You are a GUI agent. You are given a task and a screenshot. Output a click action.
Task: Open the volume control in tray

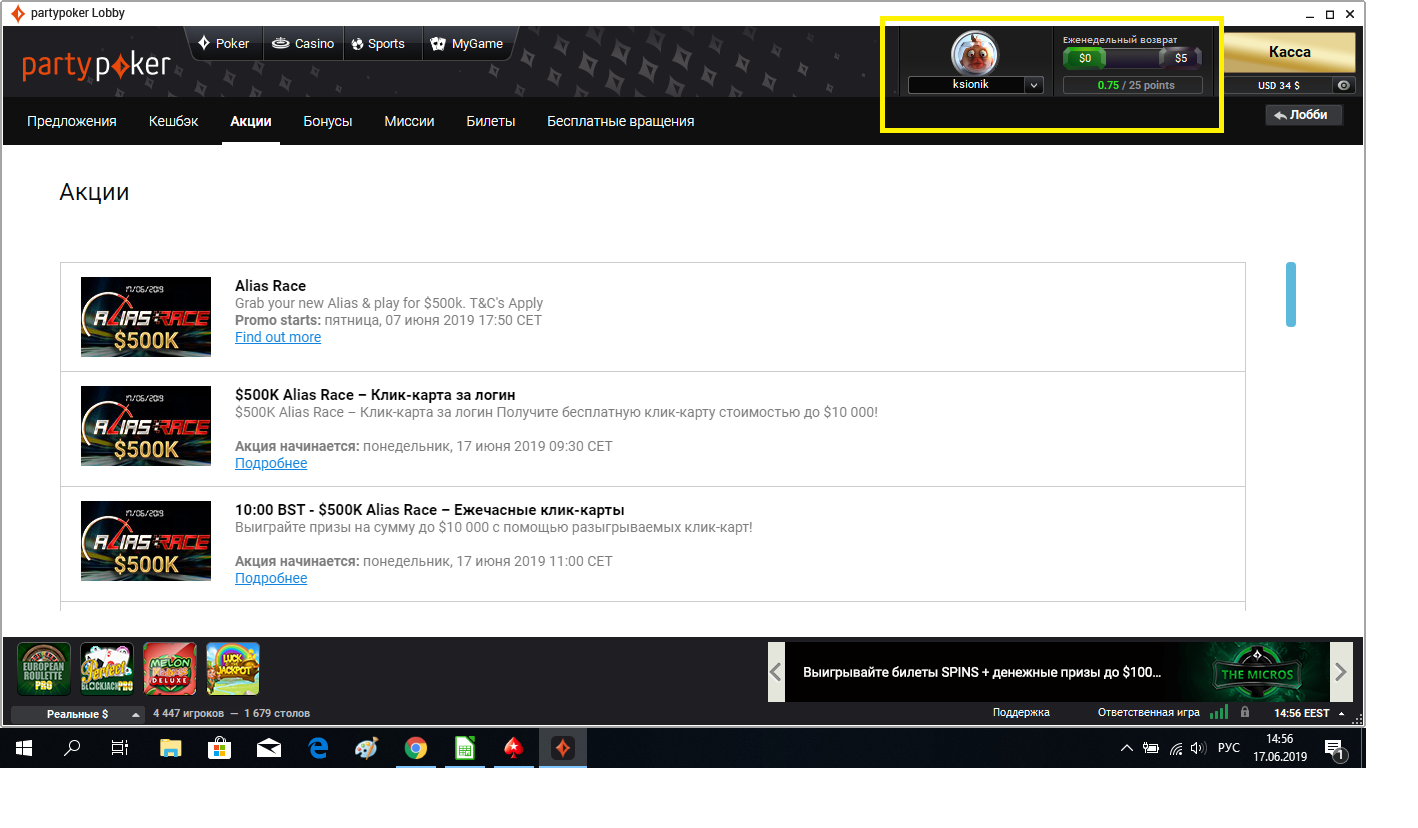[x=1198, y=748]
